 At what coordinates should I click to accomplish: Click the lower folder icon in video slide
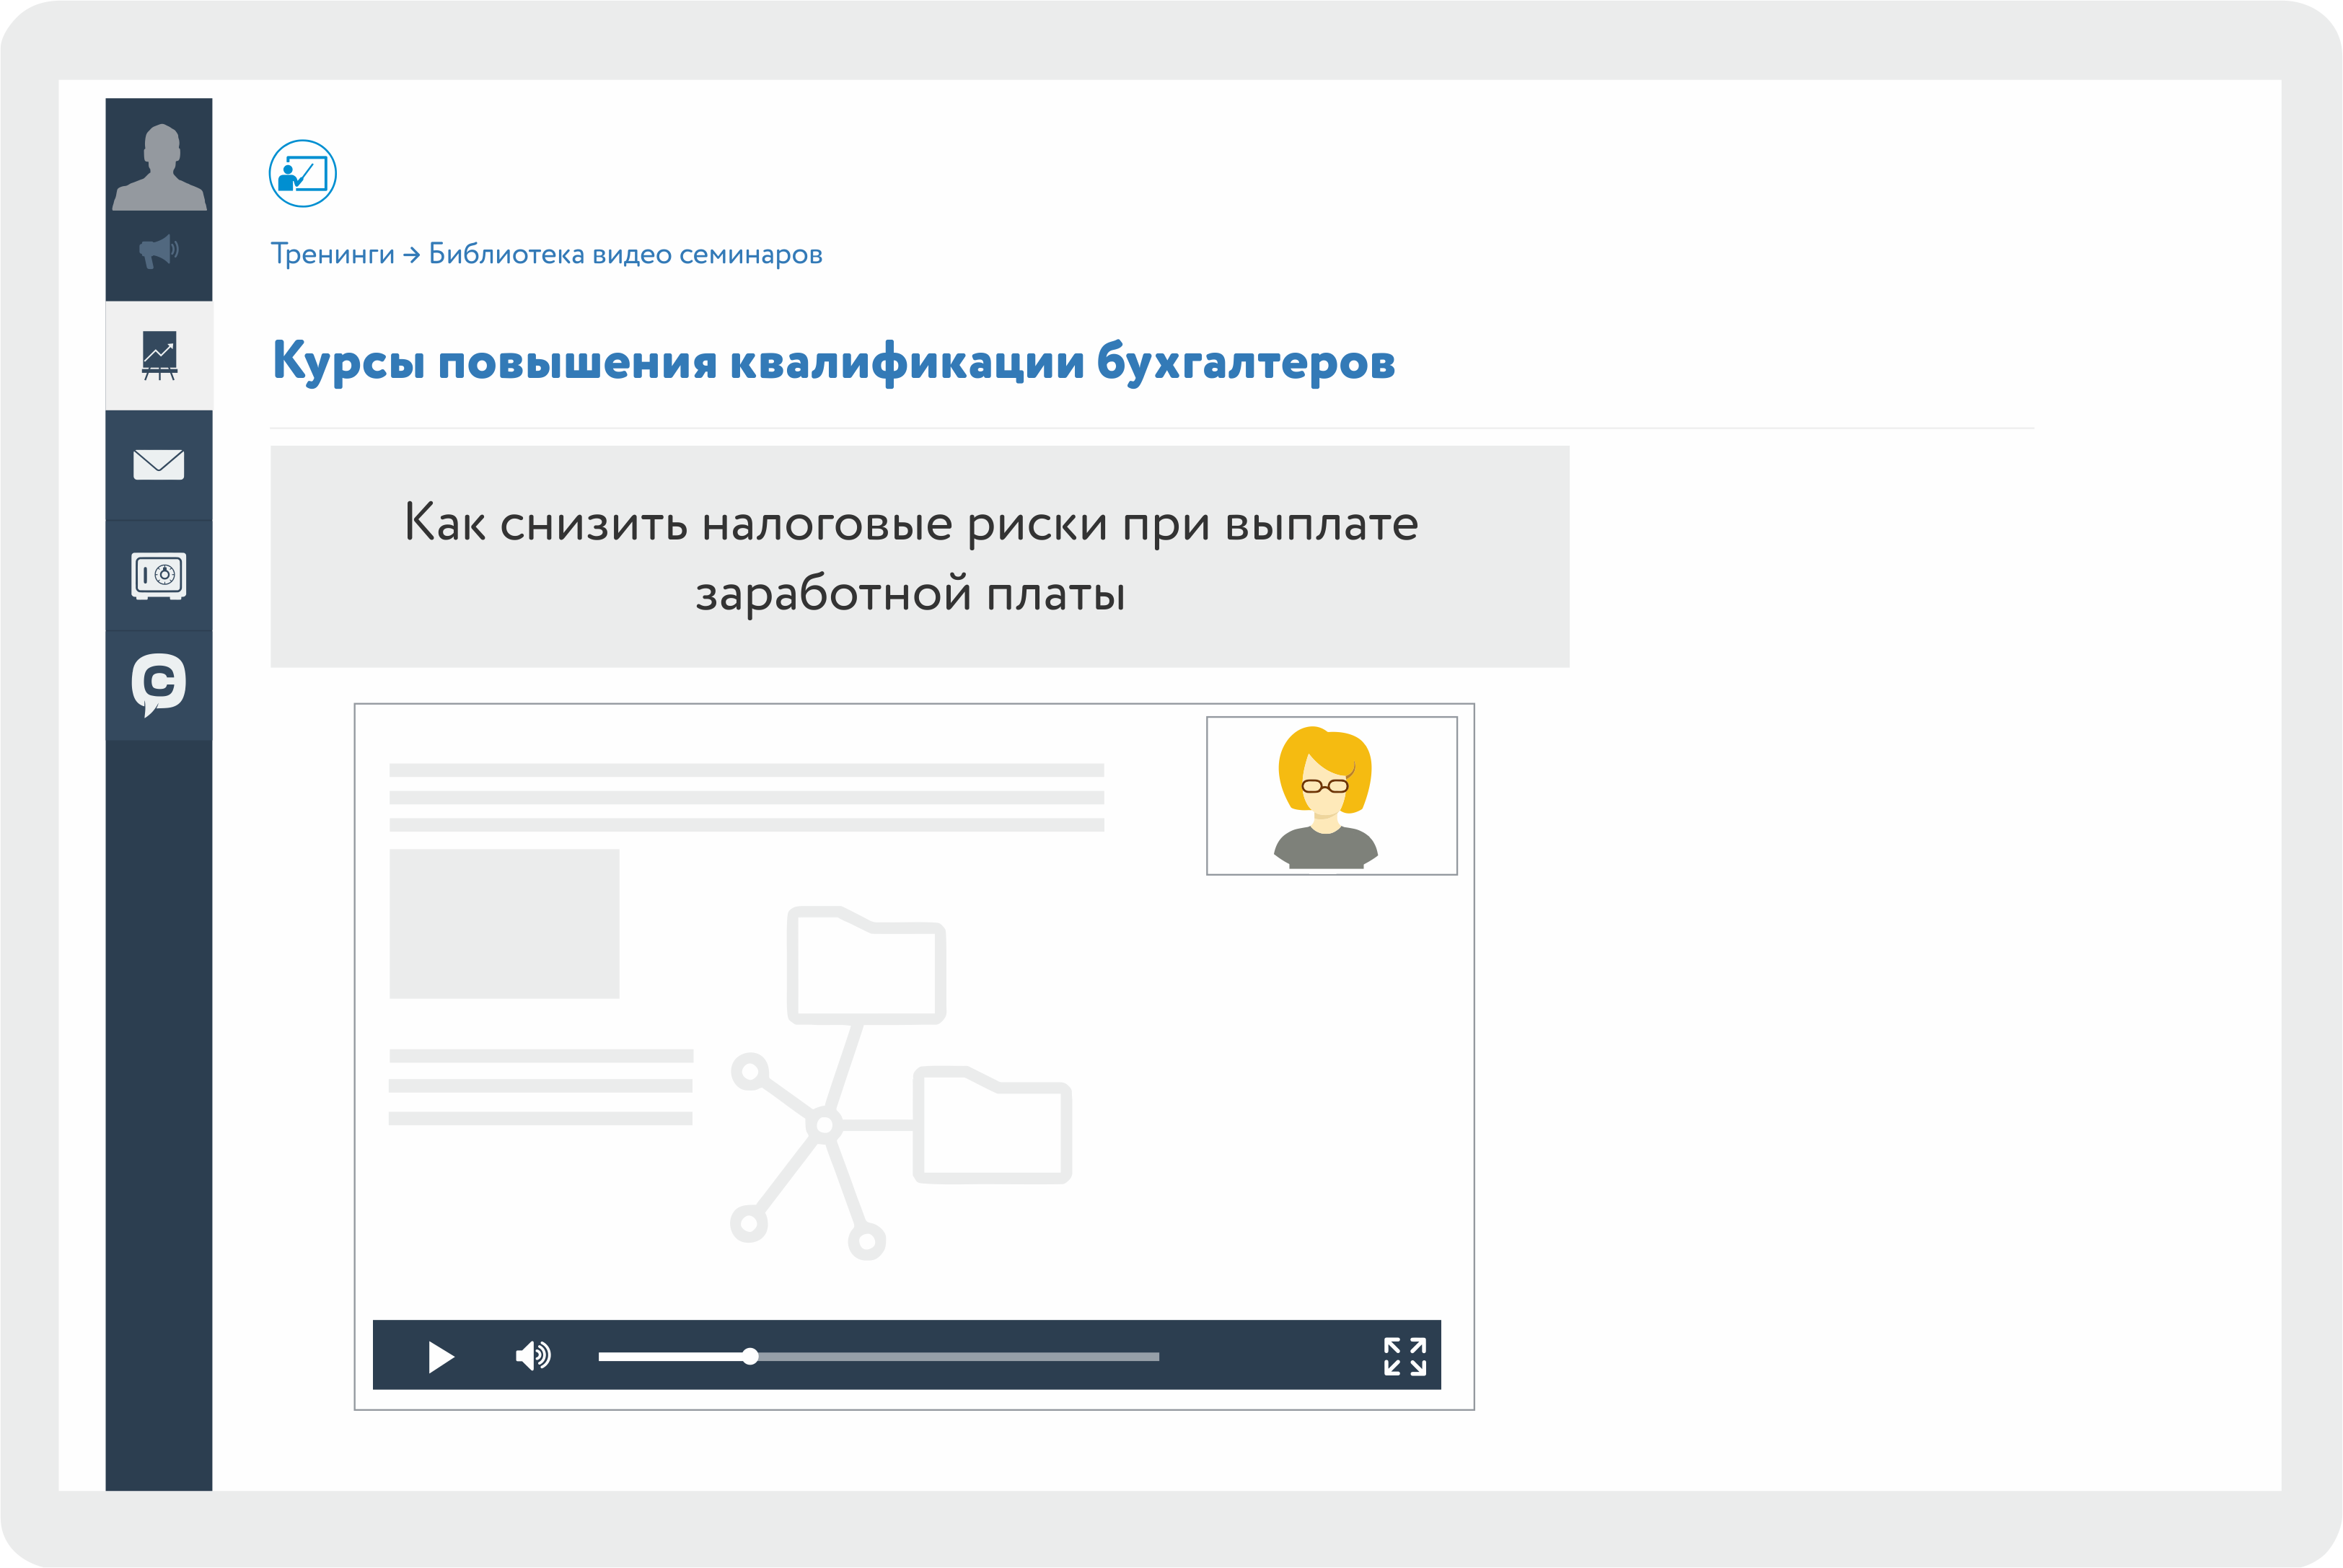[x=992, y=1125]
